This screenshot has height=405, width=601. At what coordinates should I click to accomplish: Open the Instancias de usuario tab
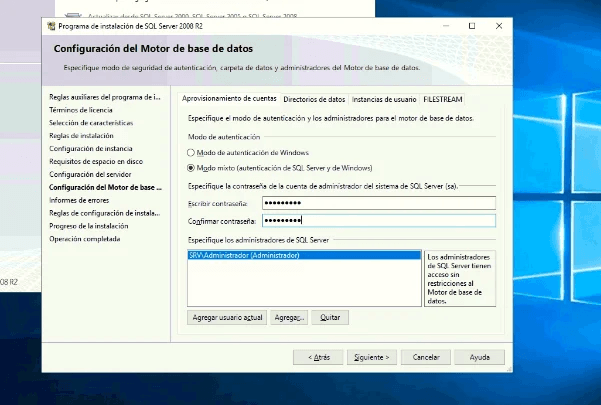coord(384,100)
